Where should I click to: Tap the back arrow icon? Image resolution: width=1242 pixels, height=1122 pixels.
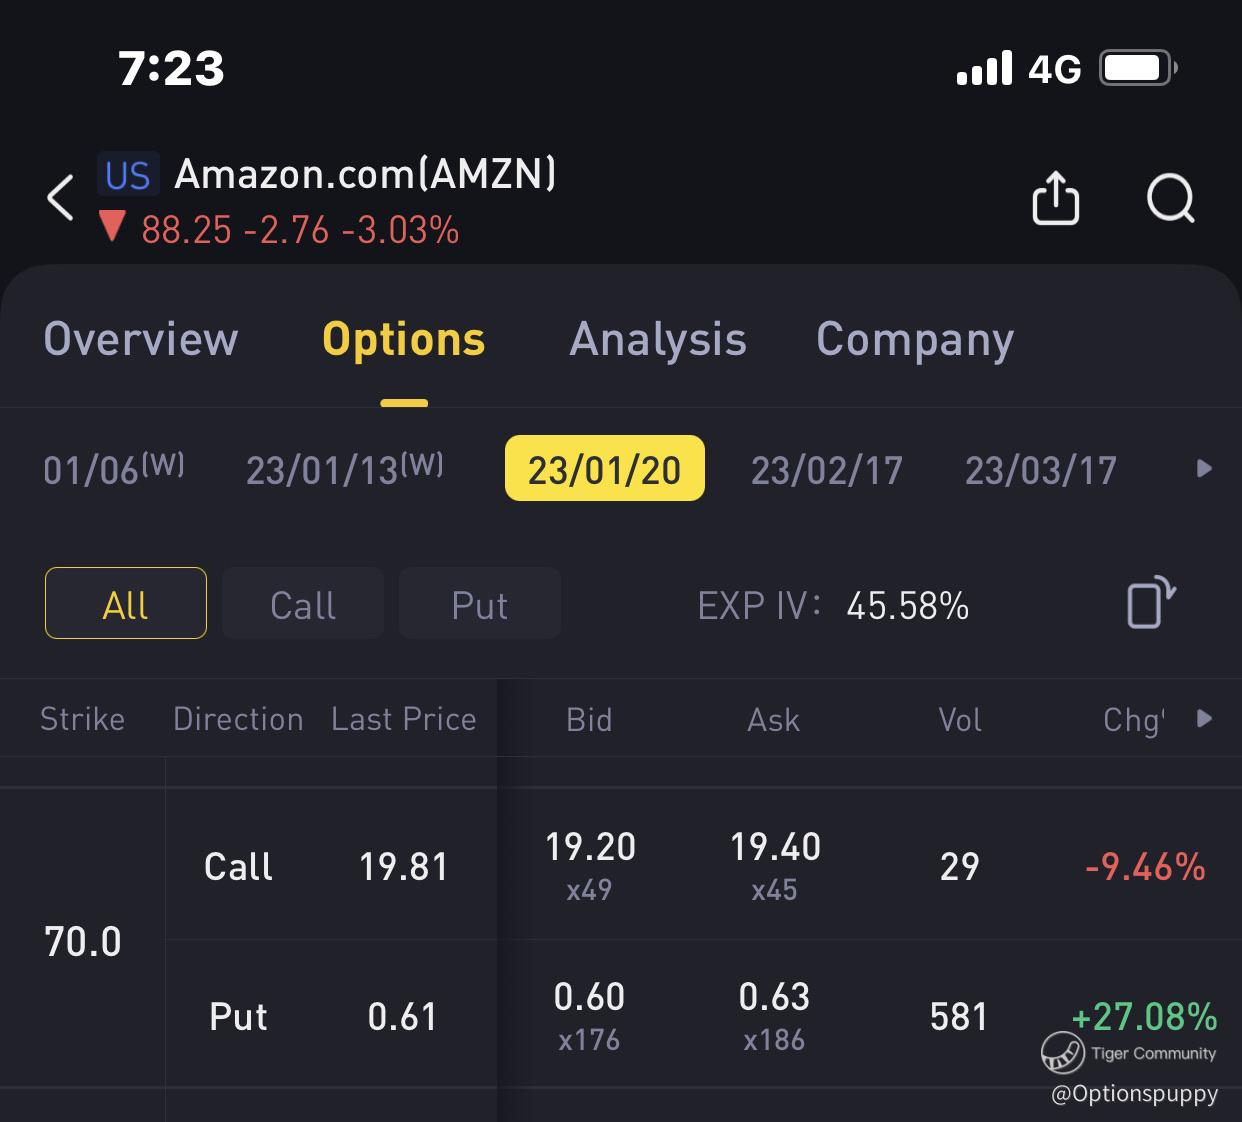pos(61,197)
